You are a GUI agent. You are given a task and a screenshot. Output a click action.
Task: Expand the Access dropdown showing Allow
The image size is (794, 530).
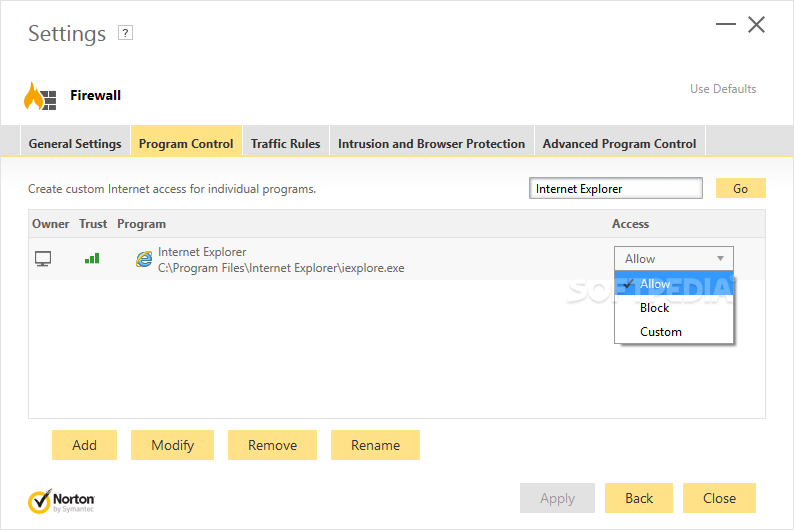point(673,259)
